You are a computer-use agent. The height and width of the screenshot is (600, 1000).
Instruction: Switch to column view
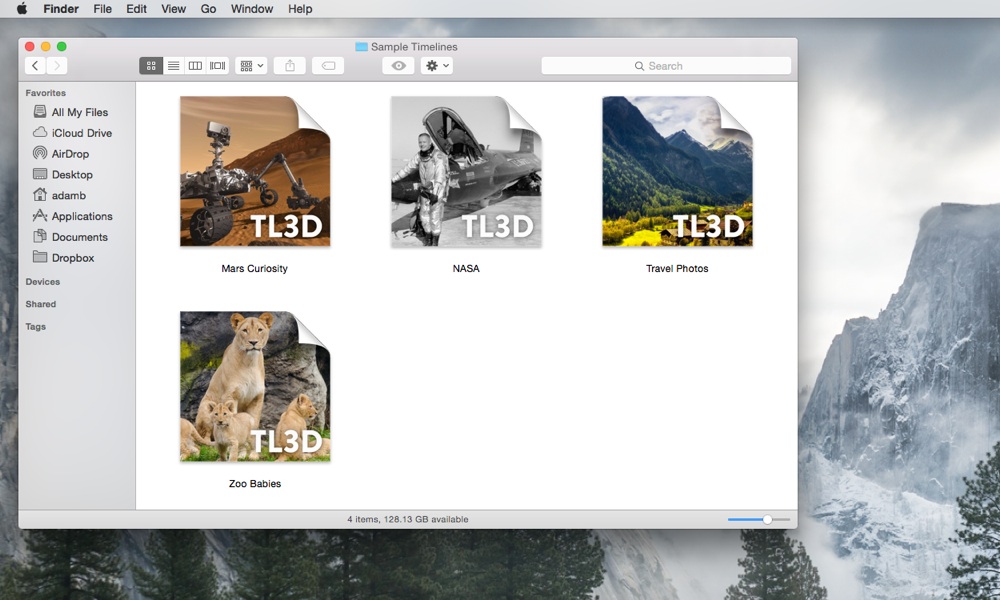coord(195,66)
